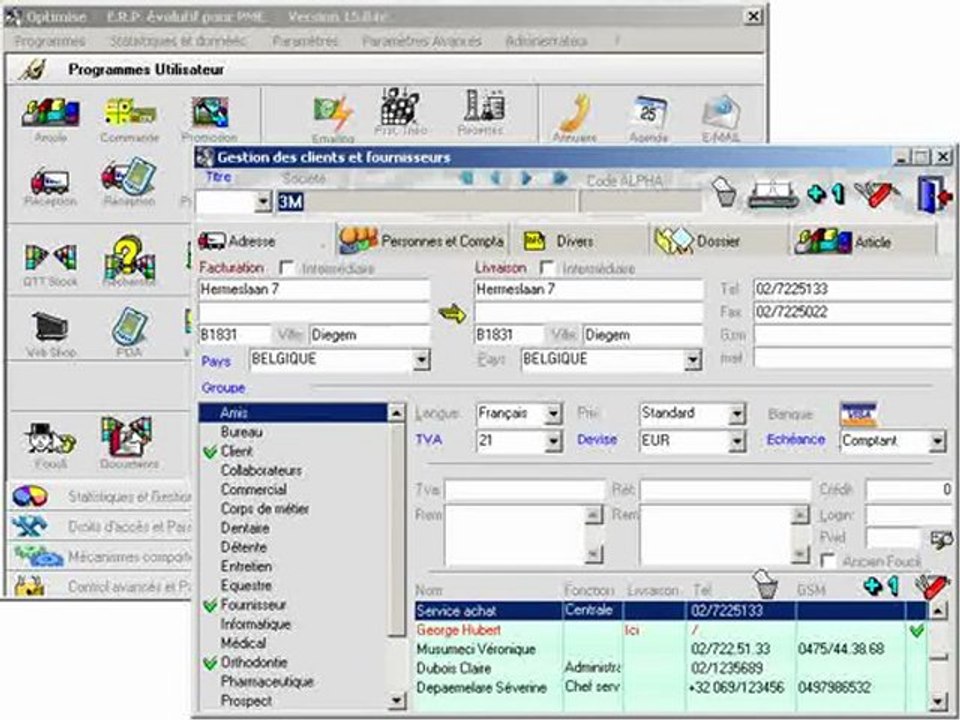Go to the previous record arrow
This screenshot has width=960, height=720.
pos(496,179)
